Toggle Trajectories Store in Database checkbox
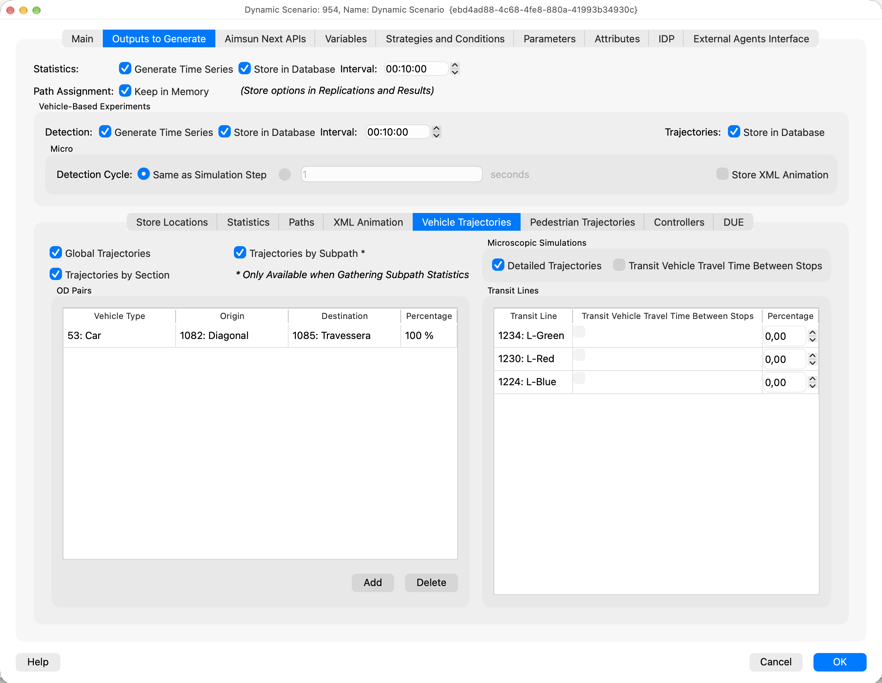Image resolution: width=882 pixels, height=683 pixels. [x=734, y=132]
